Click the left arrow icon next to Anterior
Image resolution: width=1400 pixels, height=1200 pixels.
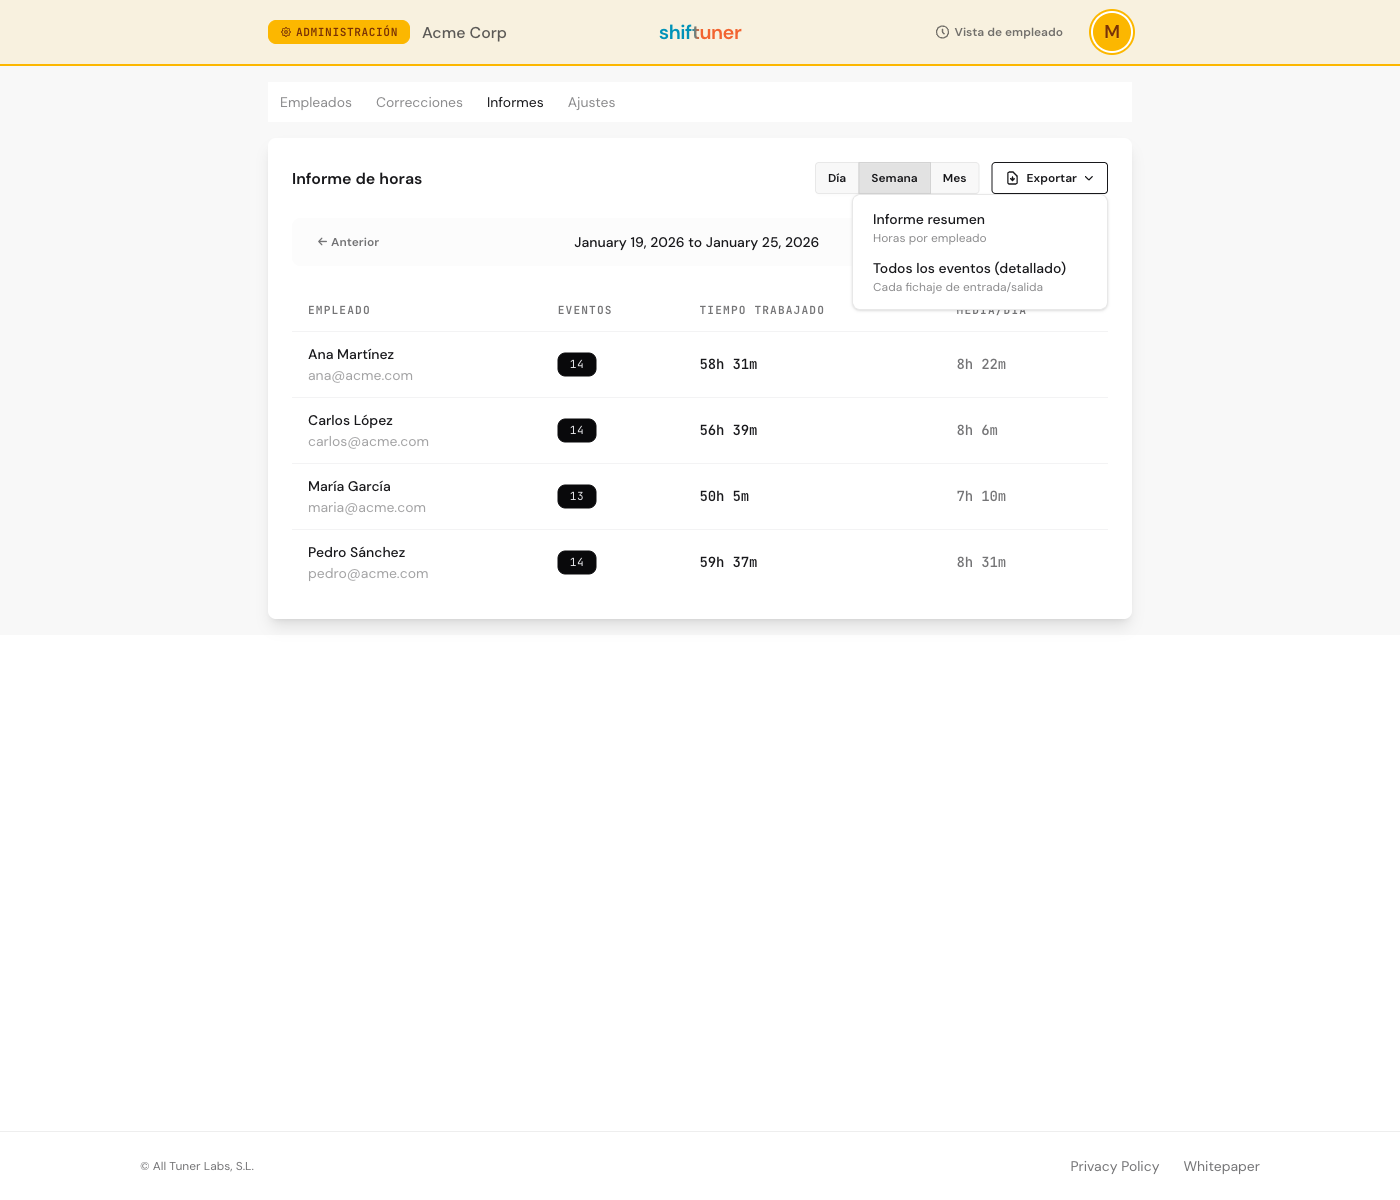coord(322,242)
